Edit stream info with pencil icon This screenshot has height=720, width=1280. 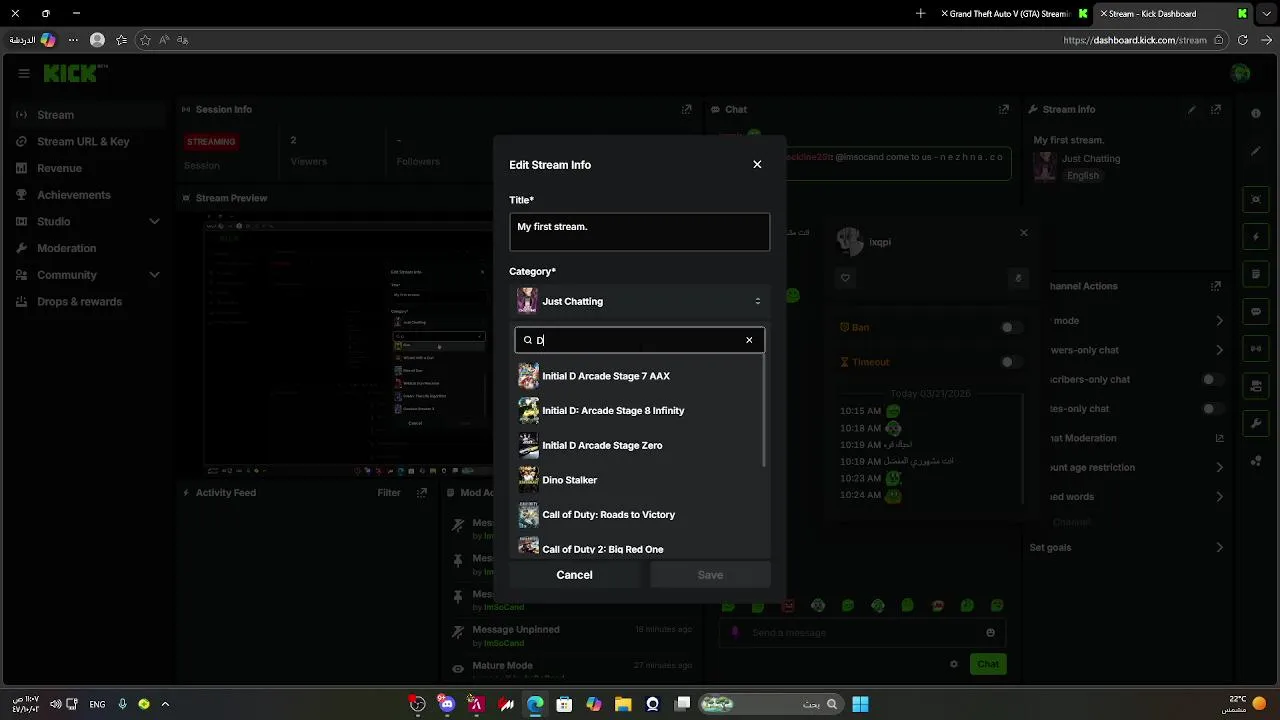point(1191,109)
